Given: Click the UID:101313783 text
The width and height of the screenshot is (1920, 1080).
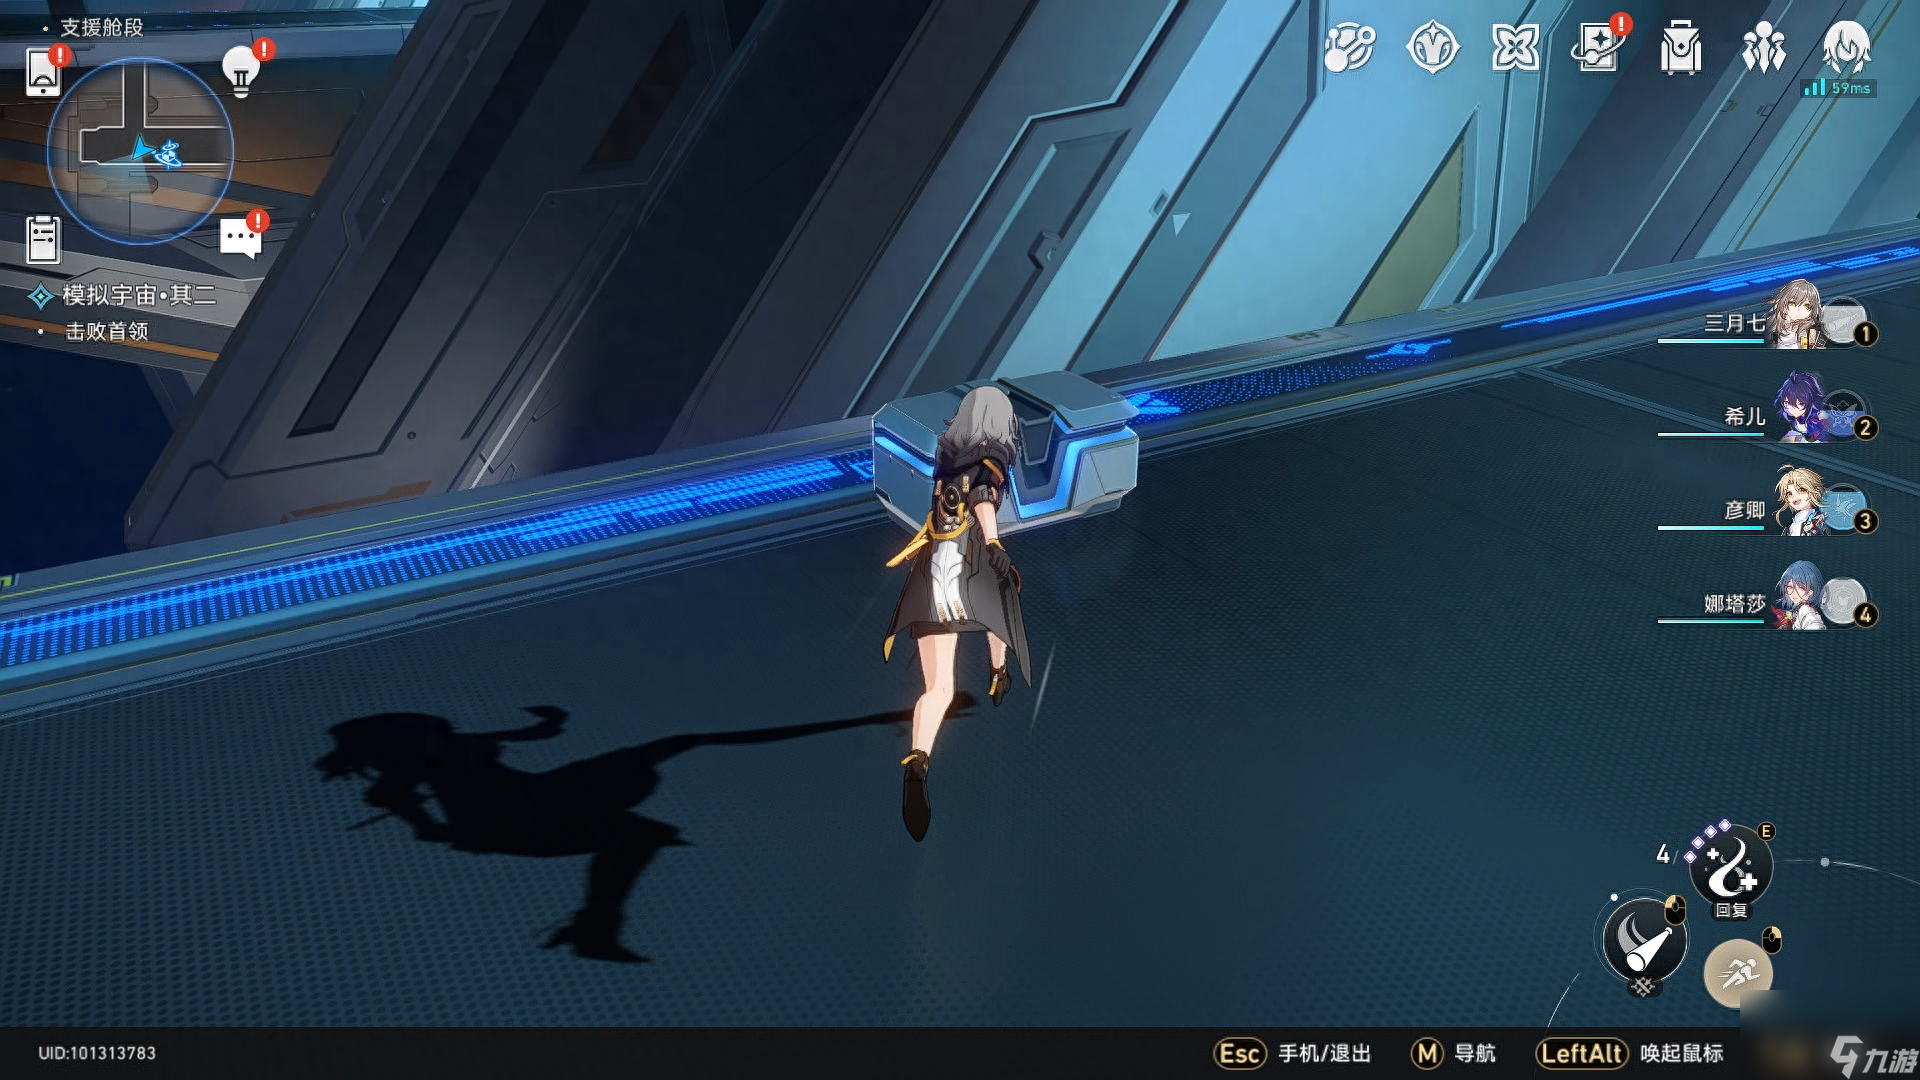Looking at the screenshot, I should pyautogui.click(x=97, y=1053).
